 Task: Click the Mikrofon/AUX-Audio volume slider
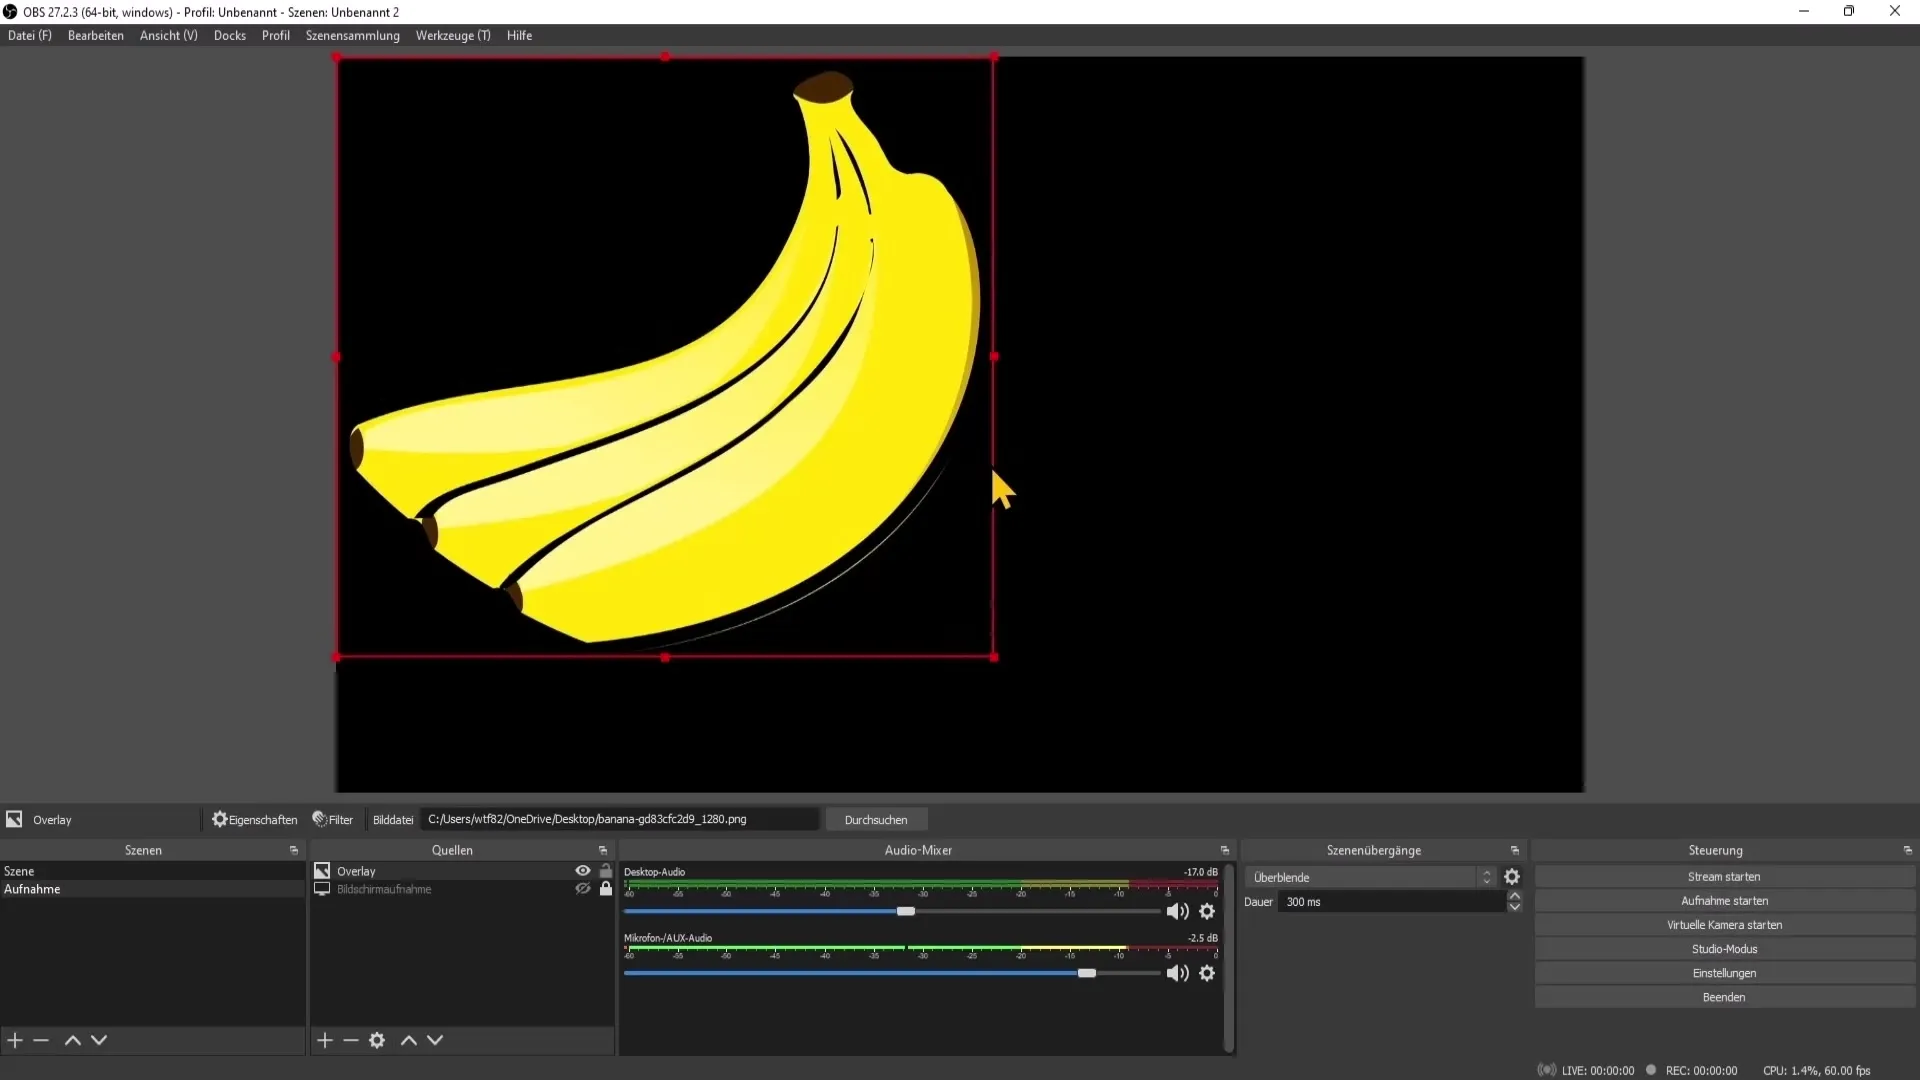[x=892, y=973]
